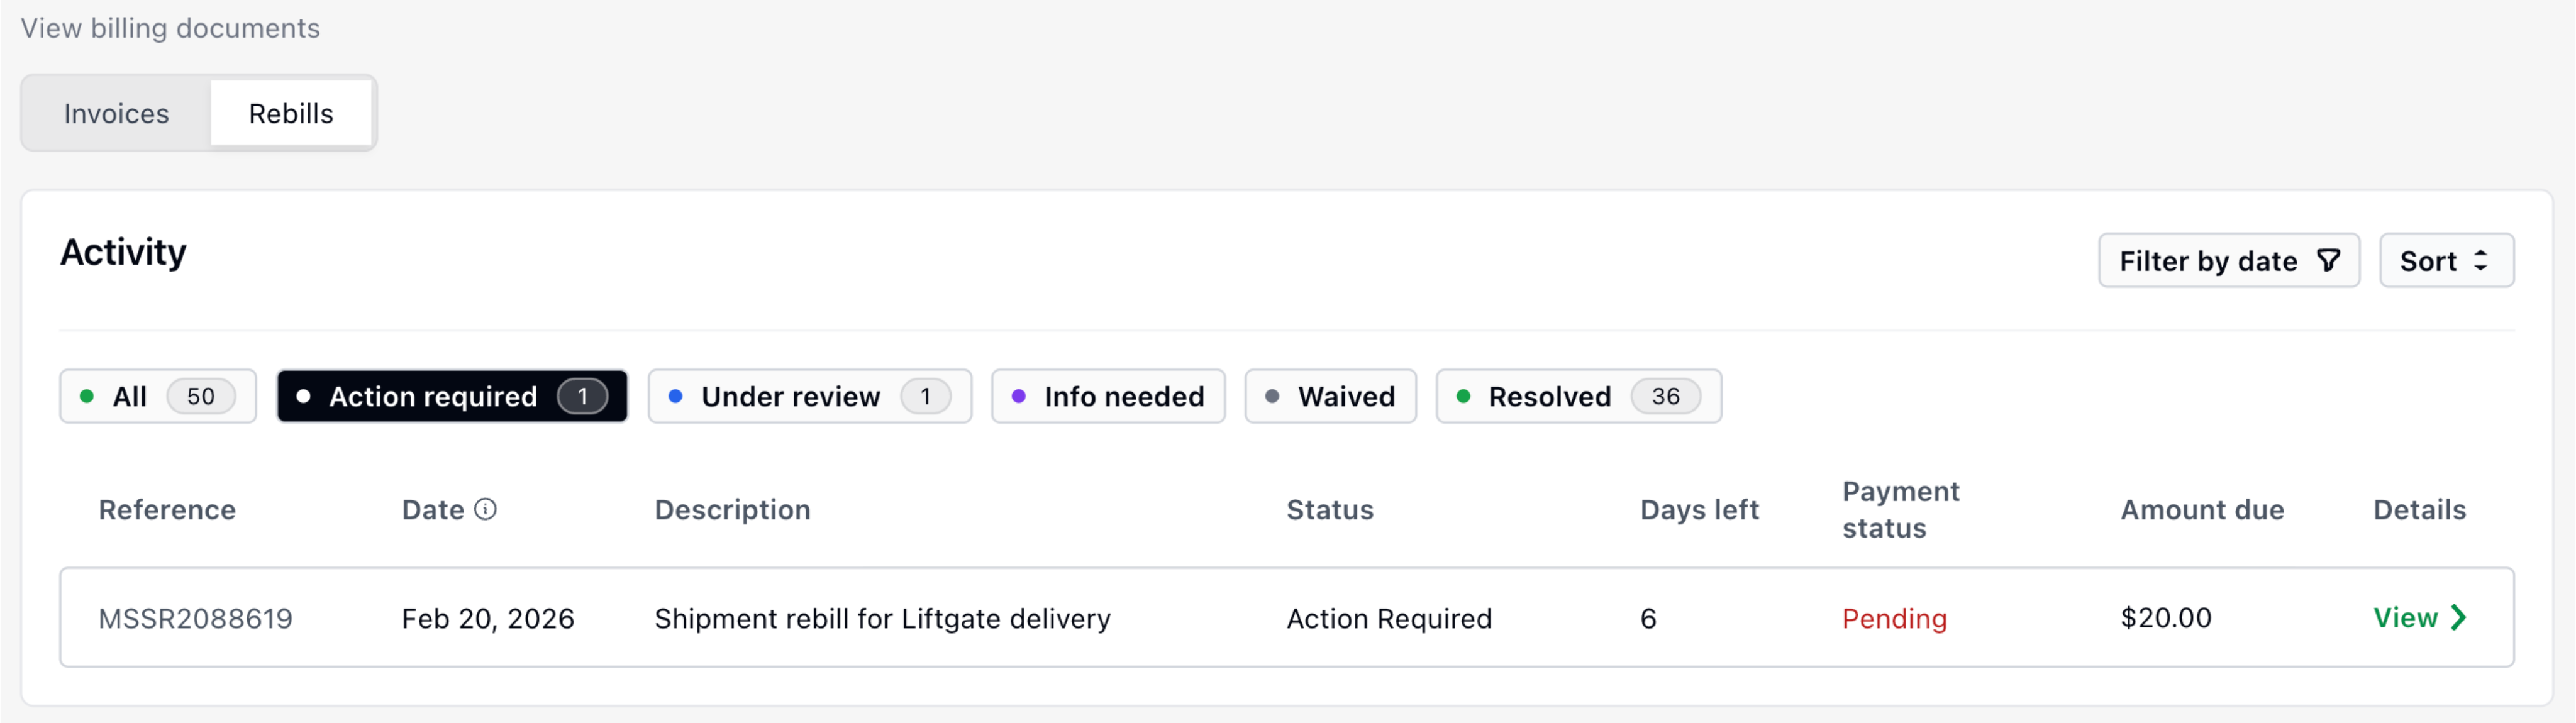The image size is (2576, 723).
Task: Click the MSSR2088619 reference number
Action: pyautogui.click(x=195, y=618)
